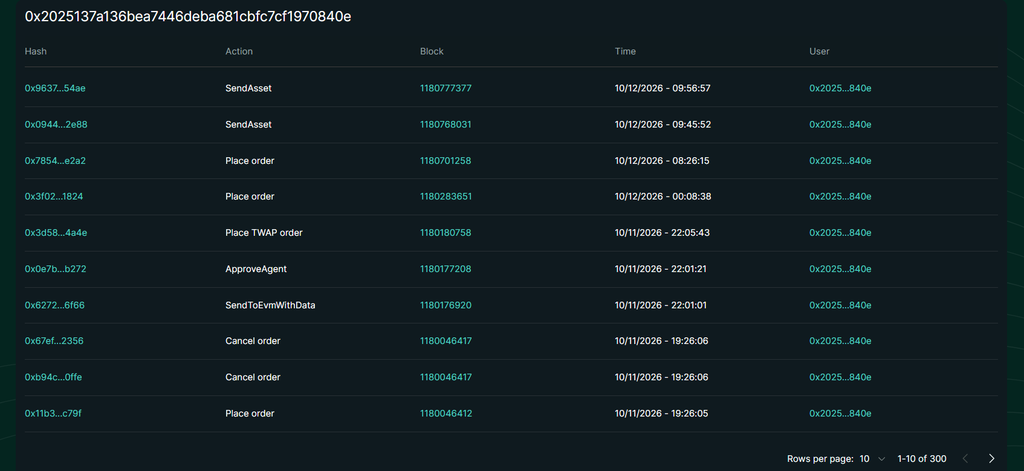This screenshot has width=1024, height=471.
Task: Click the Hash column header
Action: [36, 51]
